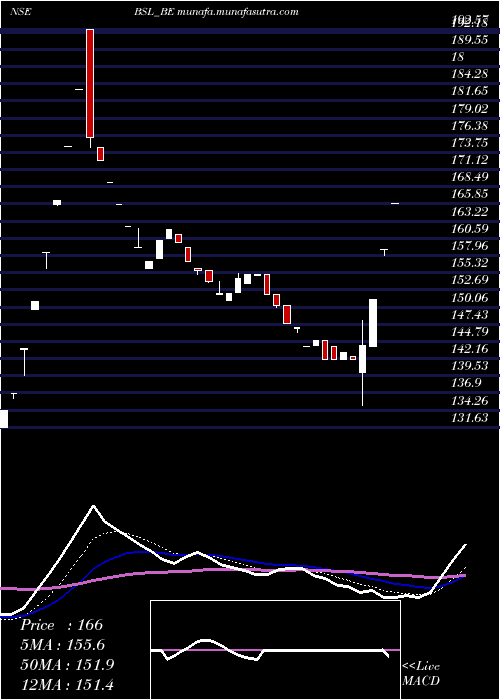Viewport: 500px width, 700px height.
Task: Click the 150.06 price axis label
Action: pos(469,297)
